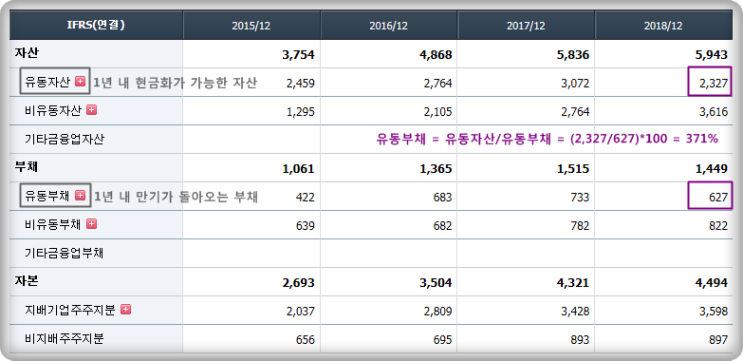Viewport: 743px width, 361px height.
Task: Select 비유동부채 value 822
Action: (x=718, y=226)
